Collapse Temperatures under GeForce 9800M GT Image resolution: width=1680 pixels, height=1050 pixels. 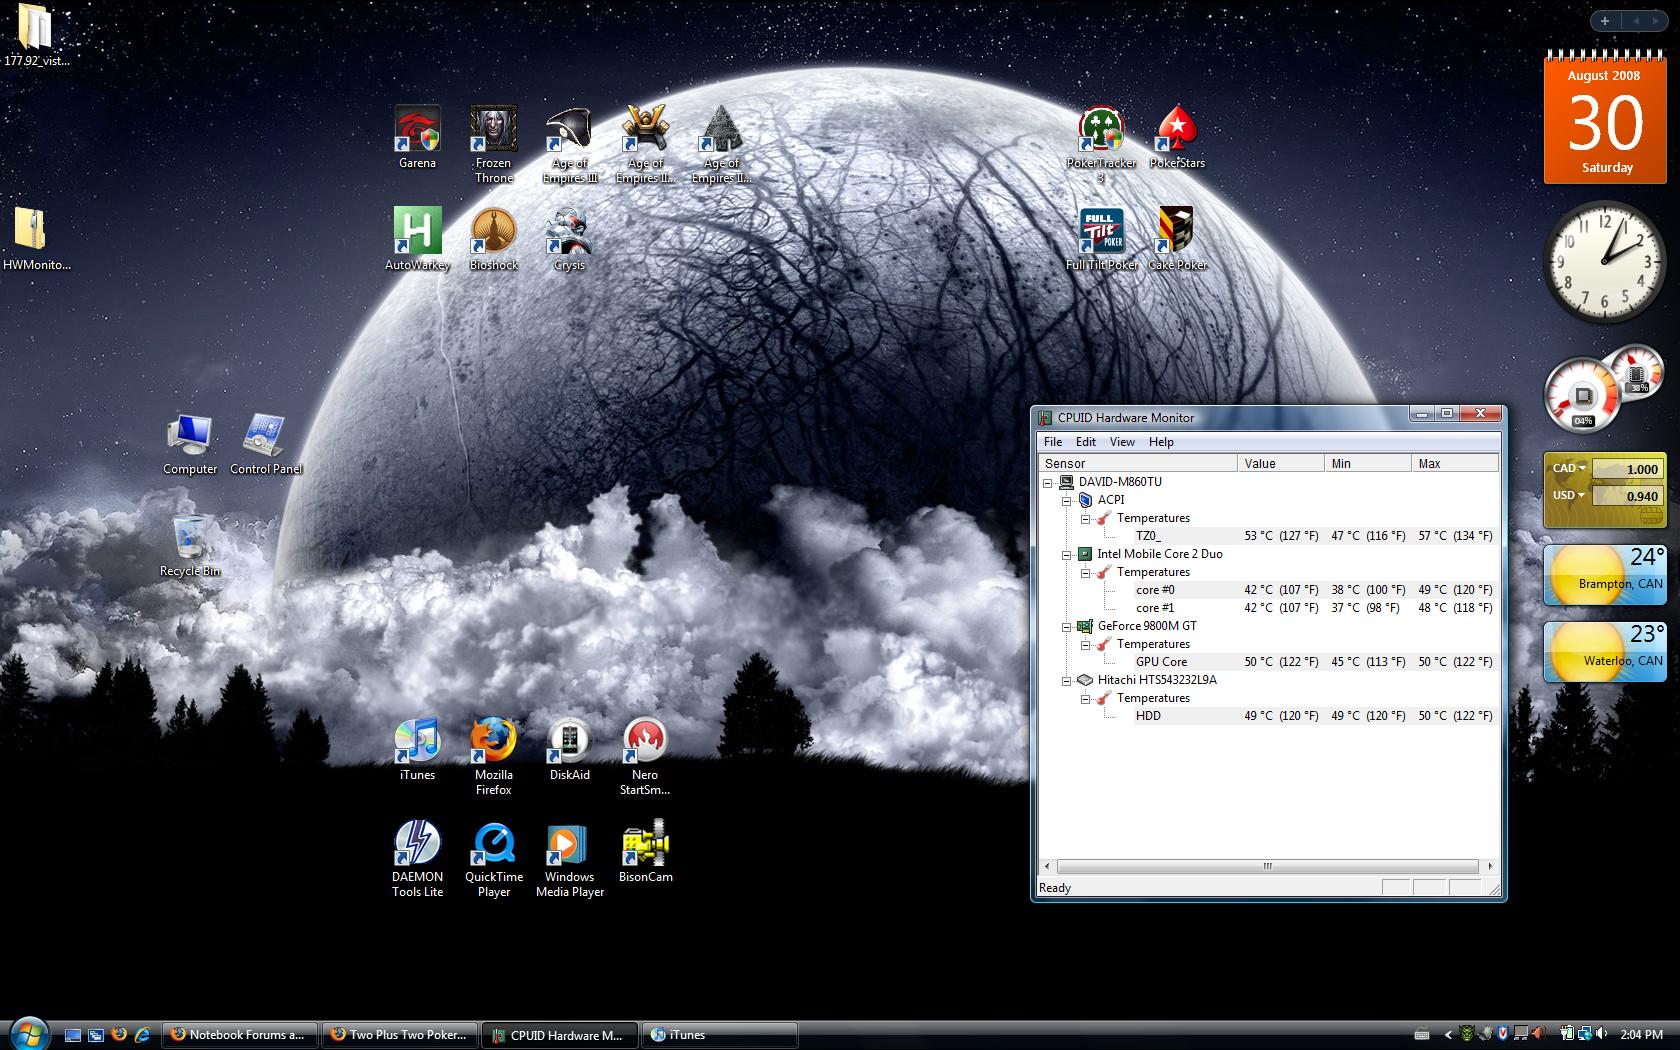(1085, 644)
